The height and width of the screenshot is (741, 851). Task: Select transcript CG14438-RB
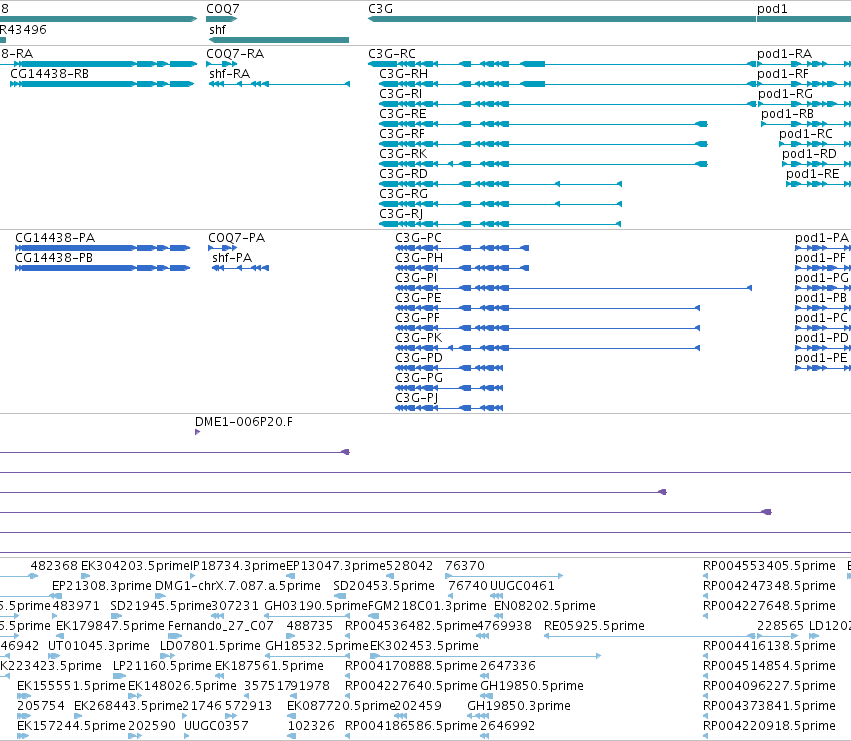(x=49, y=74)
